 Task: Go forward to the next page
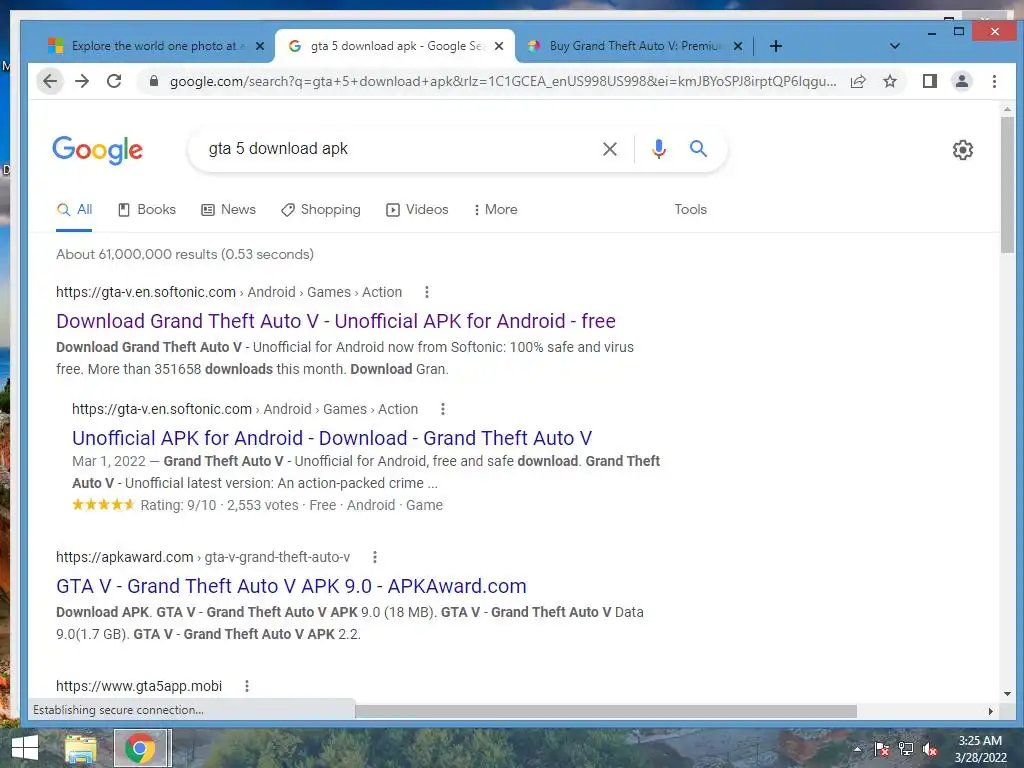coord(82,81)
